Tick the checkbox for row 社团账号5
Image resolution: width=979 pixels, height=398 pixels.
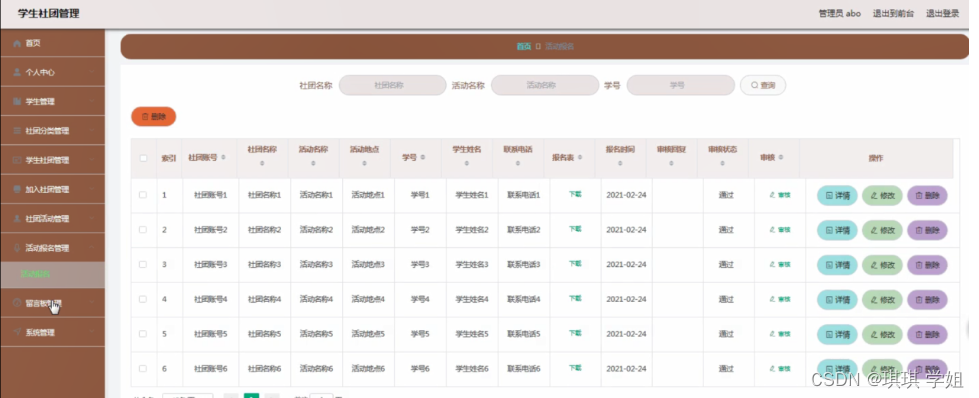(143, 334)
